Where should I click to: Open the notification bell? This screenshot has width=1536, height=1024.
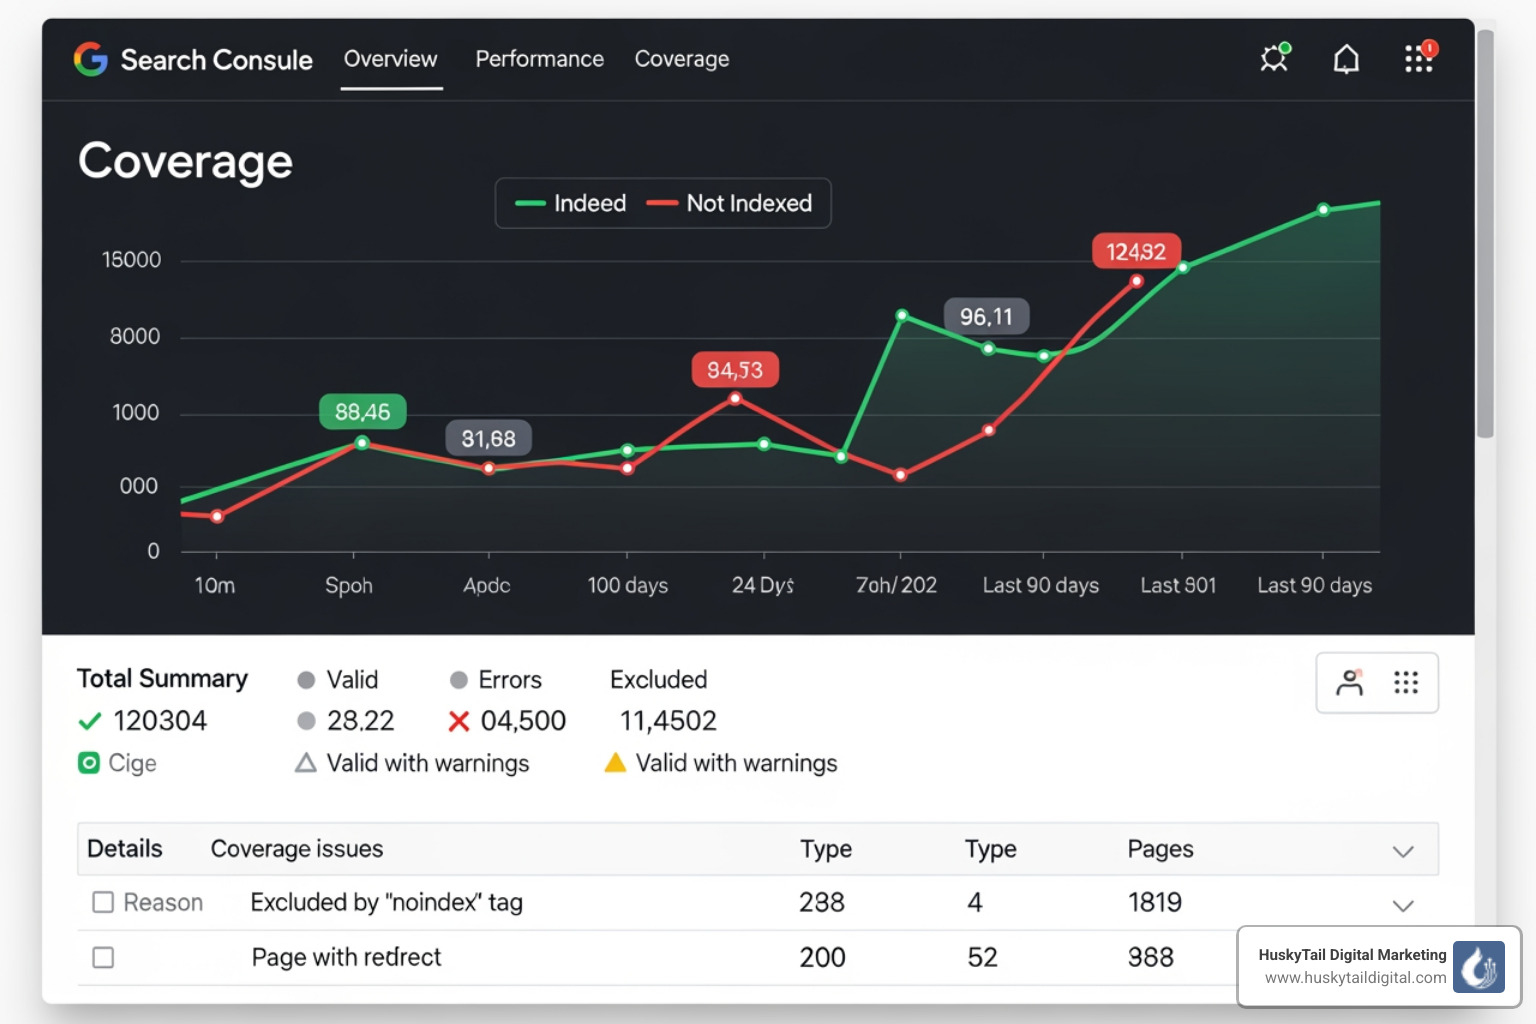[1346, 58]
